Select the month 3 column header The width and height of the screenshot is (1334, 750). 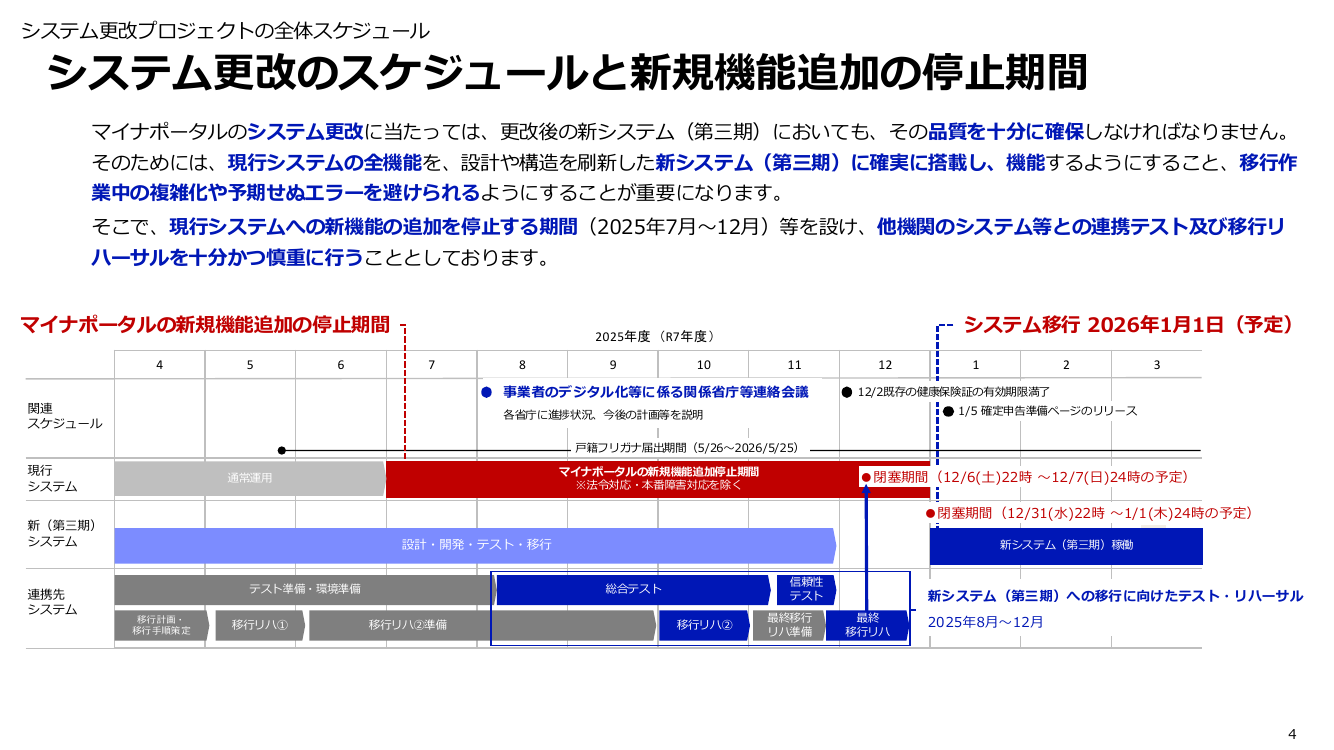tap(1157, 365)
